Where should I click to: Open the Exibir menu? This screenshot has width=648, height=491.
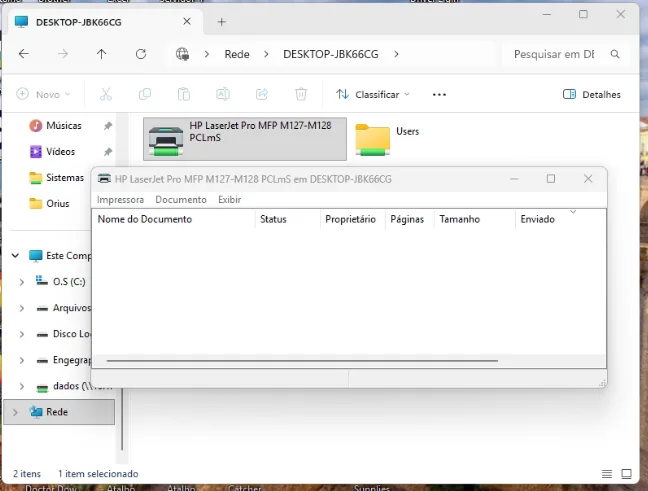click(x=229, y=200)
